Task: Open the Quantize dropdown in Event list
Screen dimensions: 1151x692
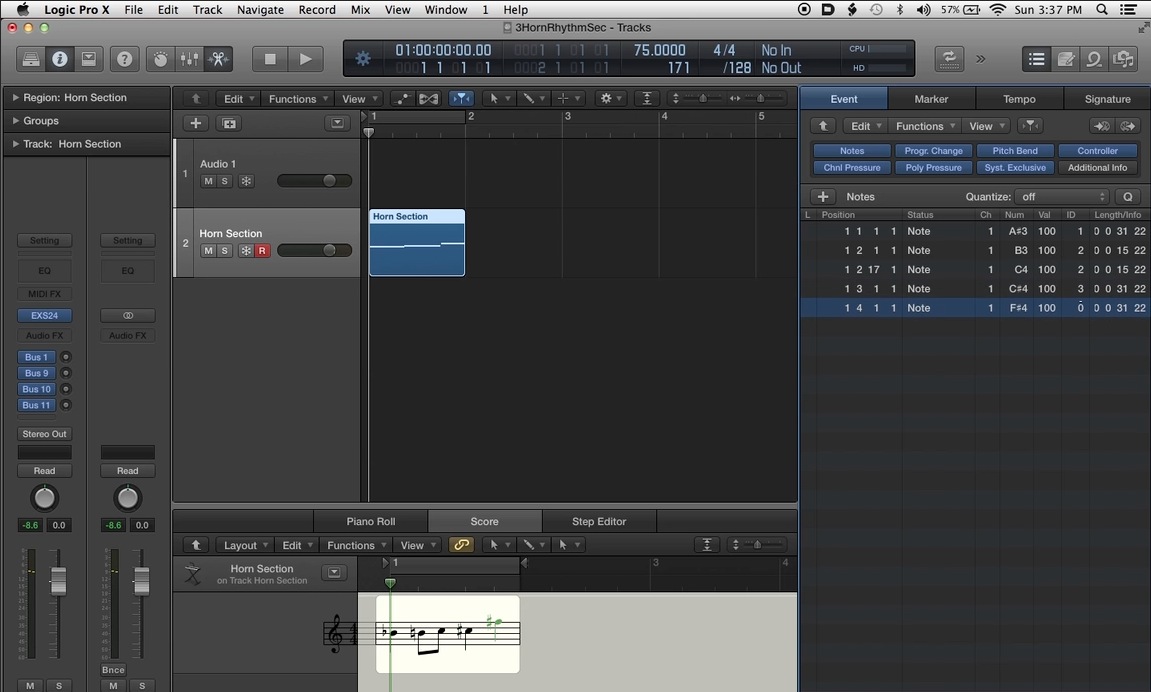Action: [1063, 197]
